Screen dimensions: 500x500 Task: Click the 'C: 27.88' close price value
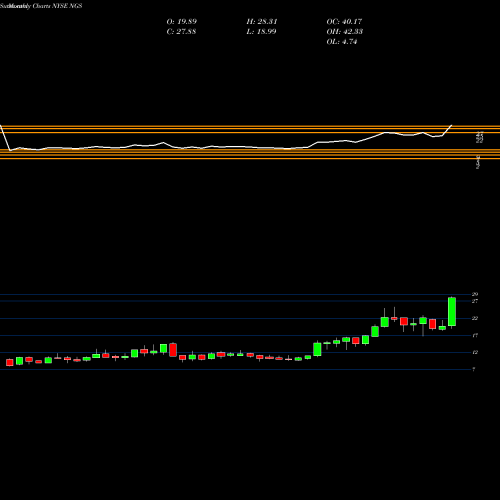[181, 32]
